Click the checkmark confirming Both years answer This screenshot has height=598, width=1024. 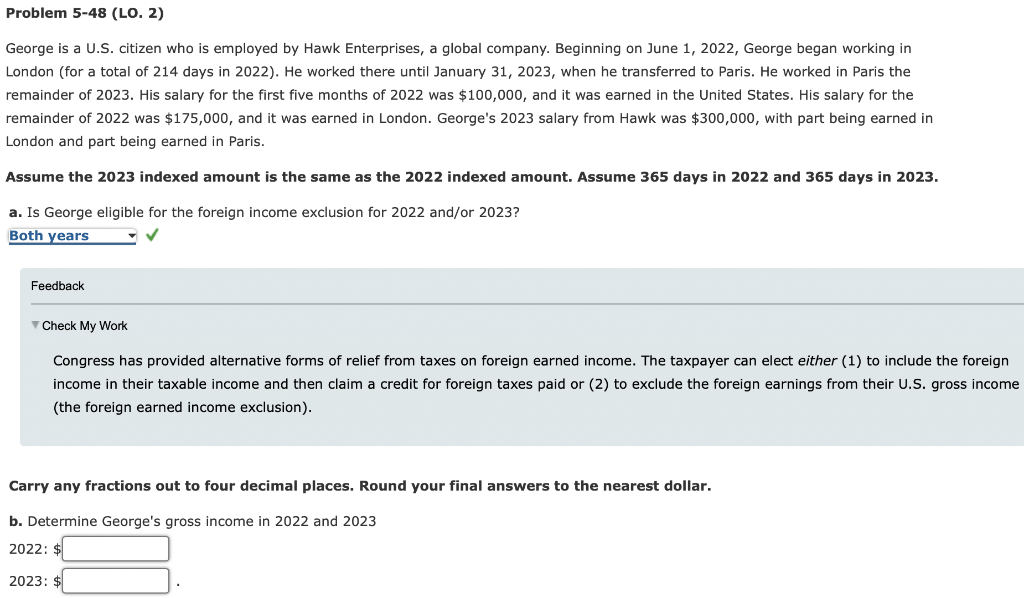tap(152, 235)
